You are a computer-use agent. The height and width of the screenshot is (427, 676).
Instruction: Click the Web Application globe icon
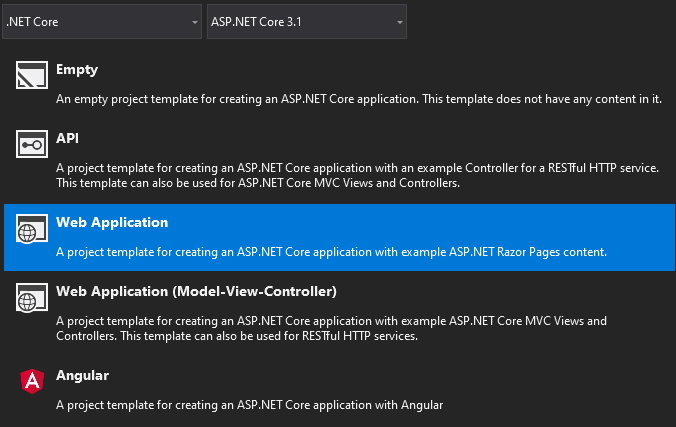(x=32, y=228)
